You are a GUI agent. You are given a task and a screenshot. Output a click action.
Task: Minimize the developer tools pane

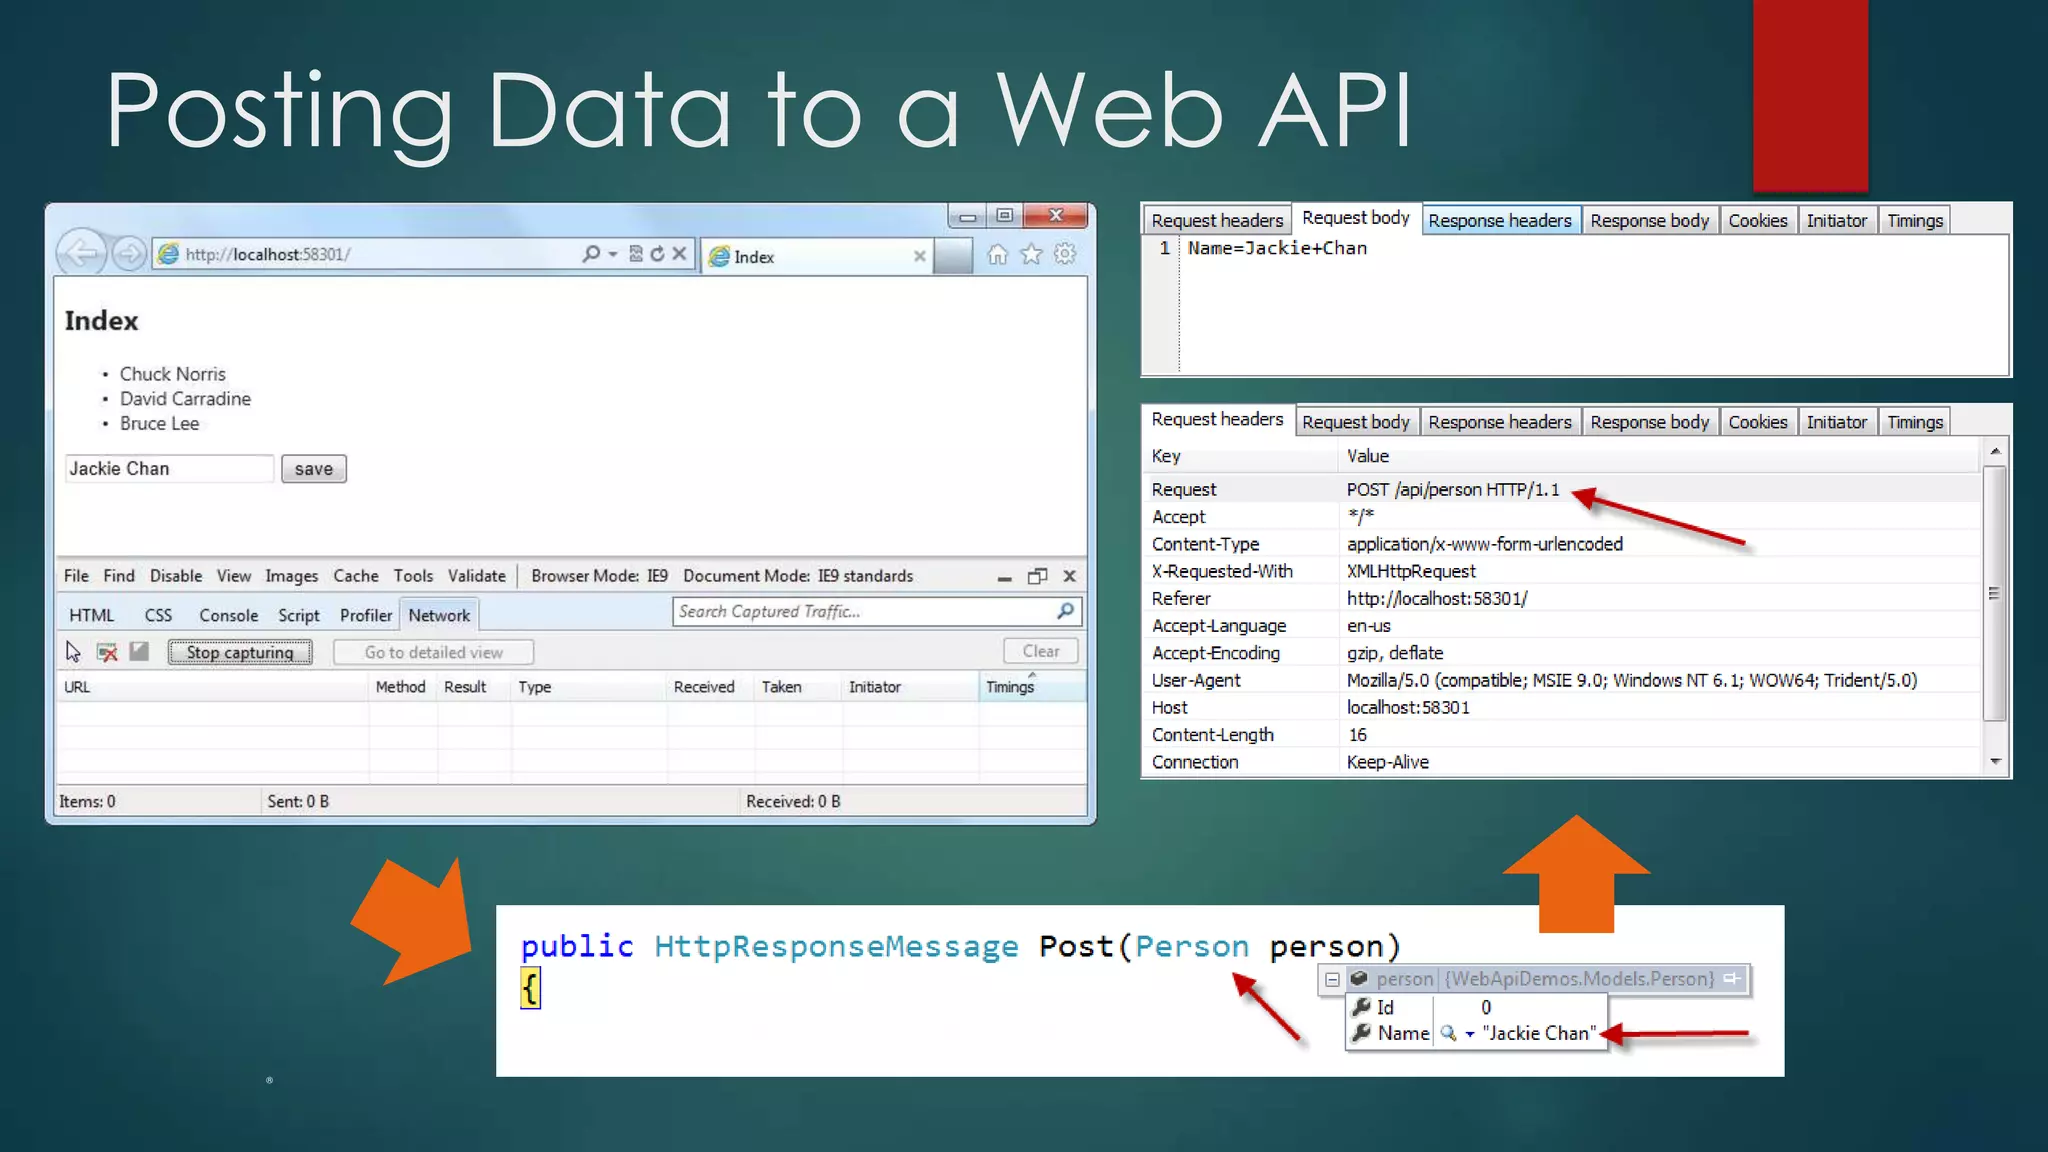point(1004,577)
